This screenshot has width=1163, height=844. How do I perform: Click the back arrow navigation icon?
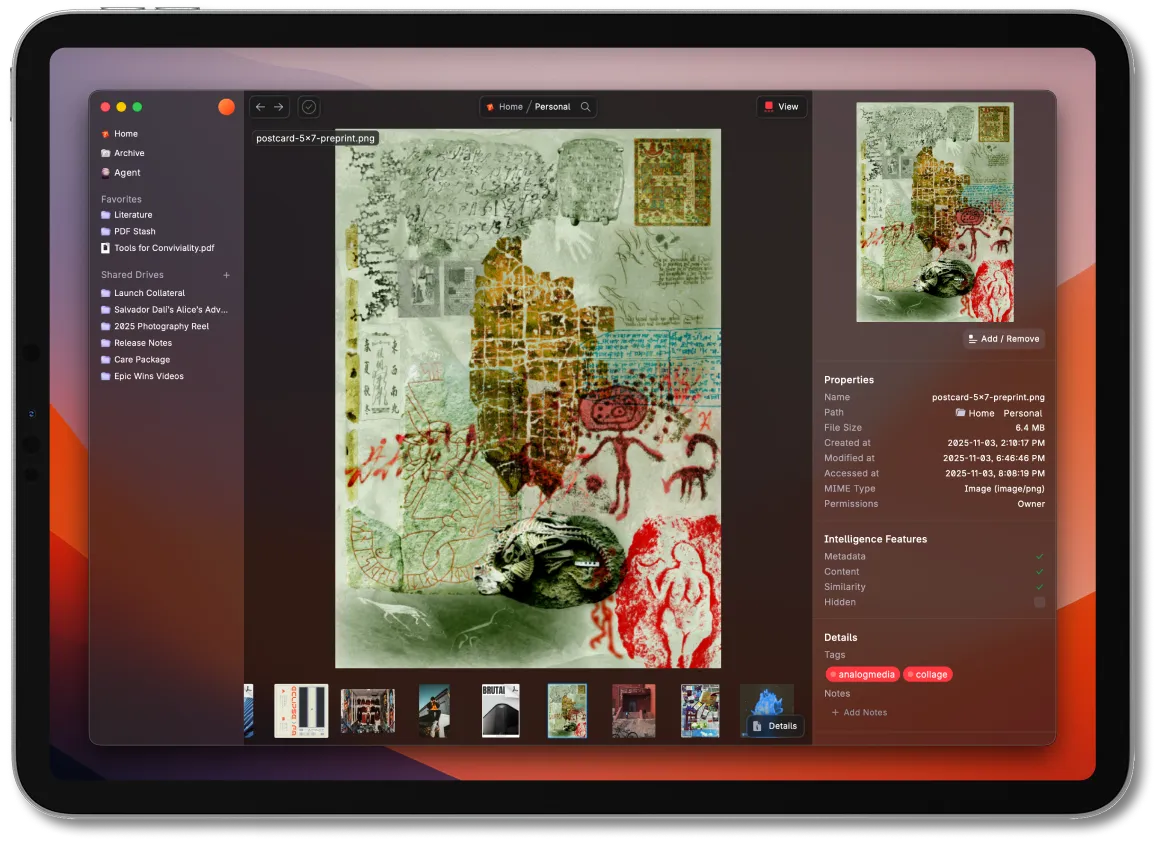(x=260, y=107)
